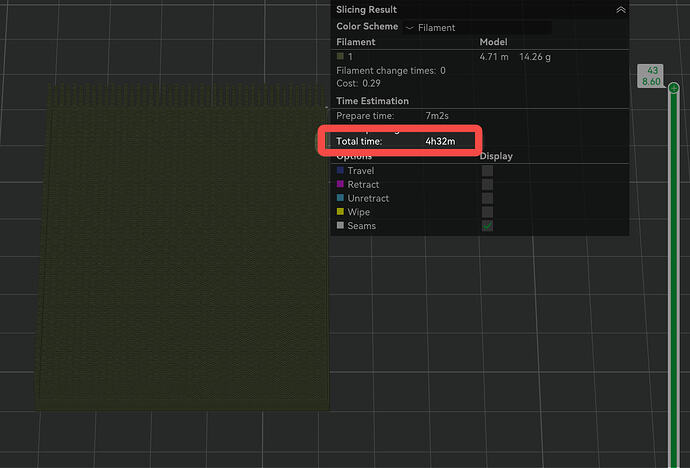Click the Retract magenta color swatch

point(340,184)
